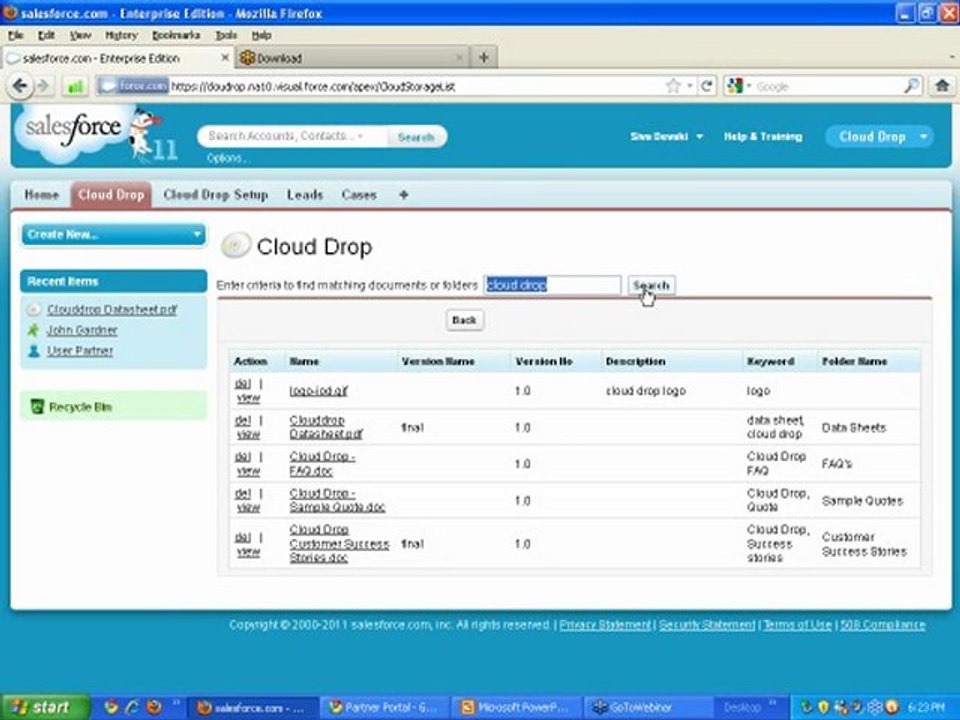Select the Cloud Drop tab

click(x=111, y=195)
